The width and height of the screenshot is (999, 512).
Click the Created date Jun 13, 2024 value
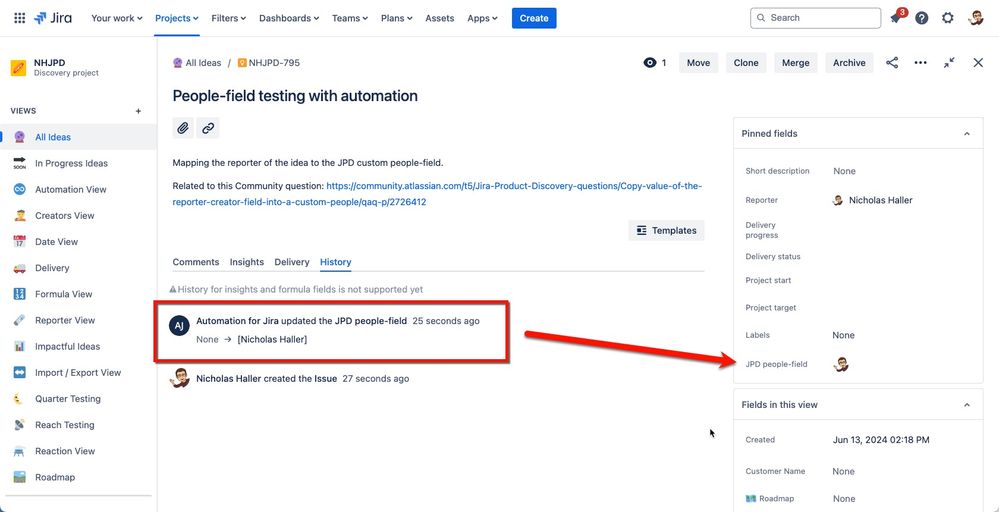(x=880, y=439)
